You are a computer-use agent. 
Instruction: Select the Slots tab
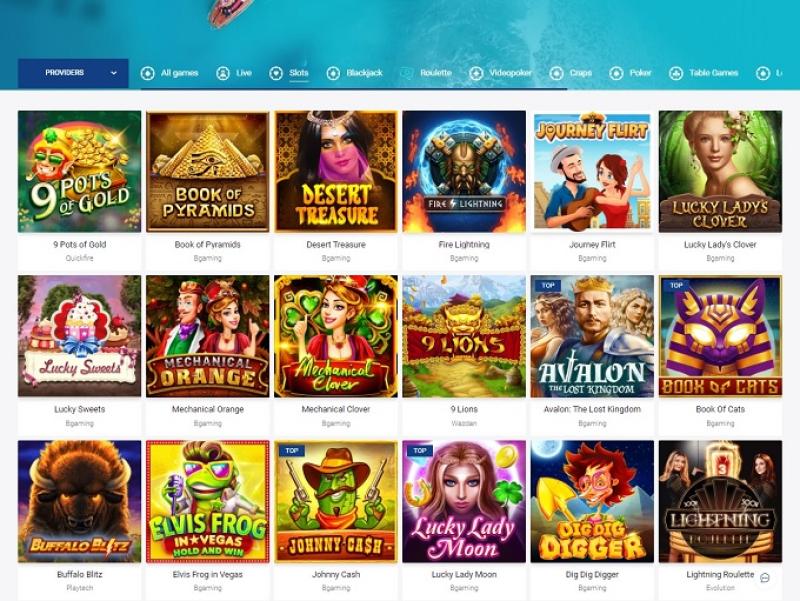pos(298,73)
